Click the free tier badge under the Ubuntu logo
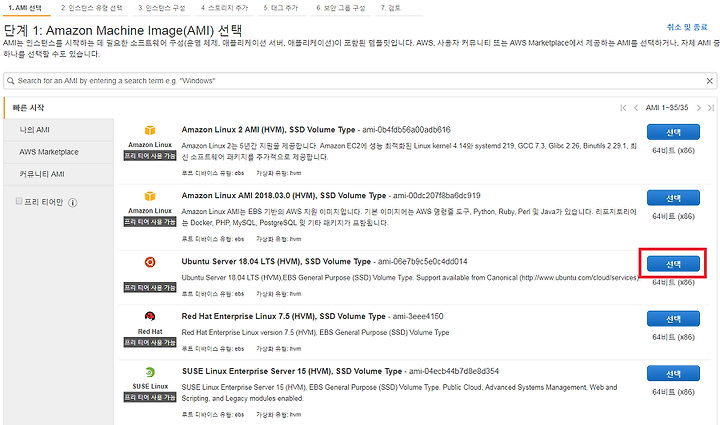Screen dimensions: 720x425 click(150, 288)
